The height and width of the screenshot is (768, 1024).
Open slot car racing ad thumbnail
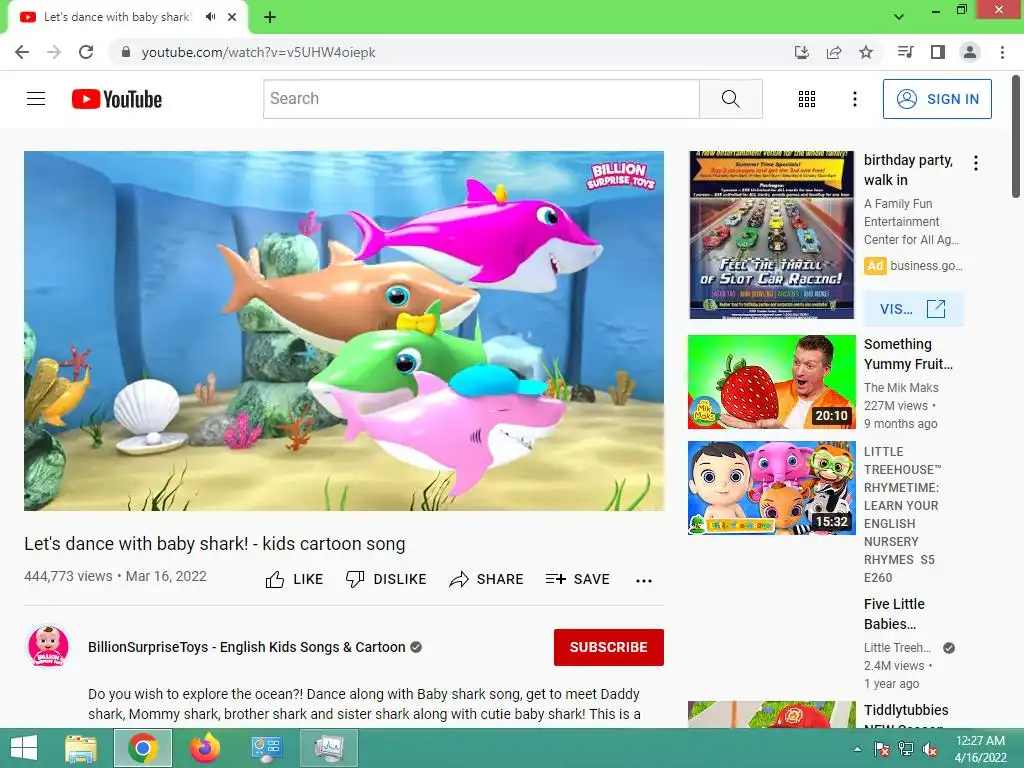[771, 235]
